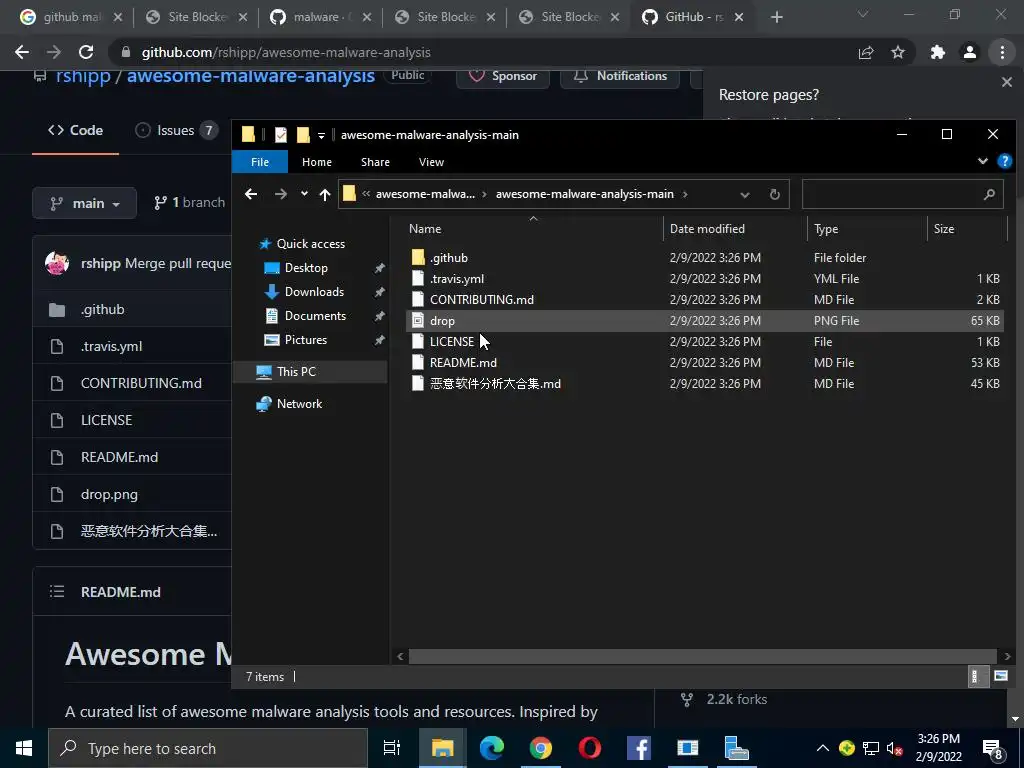Open rshipp profile link on GitHub

pyautogui.click(x=83, y=76)
